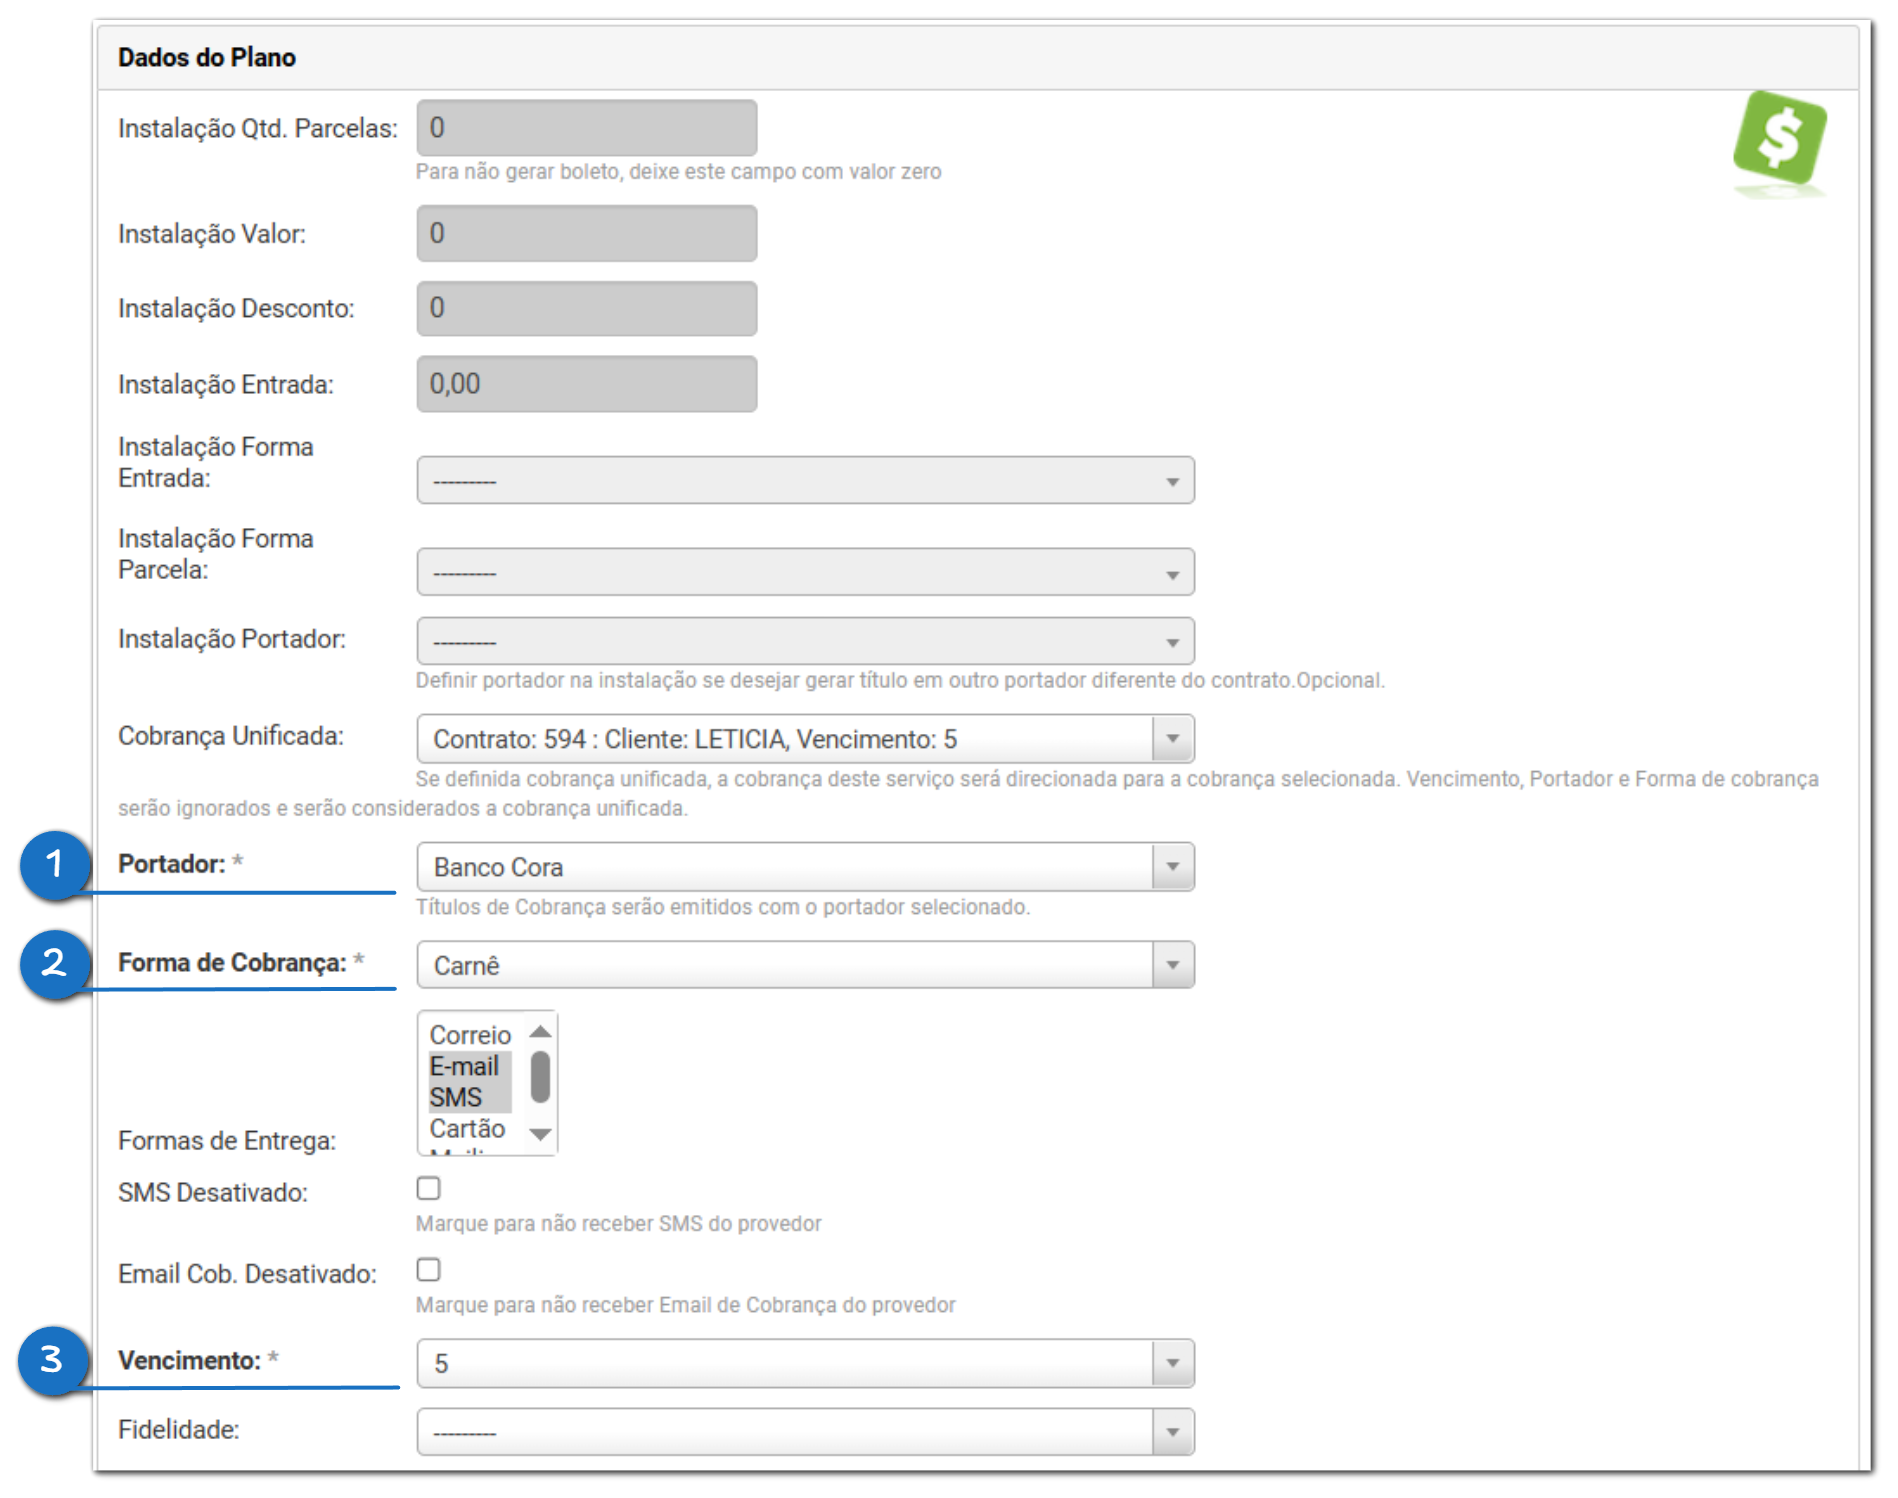Open the Instalação Portador dropdown

coord(805,641)
